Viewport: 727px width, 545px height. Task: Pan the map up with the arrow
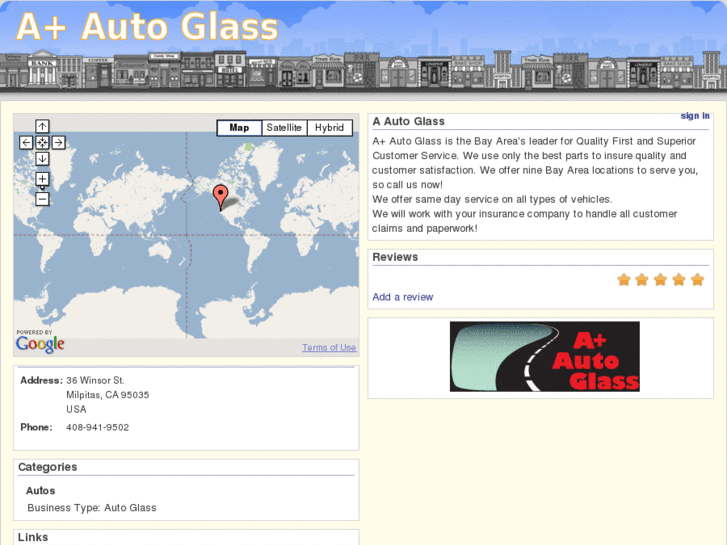(42, 126)
